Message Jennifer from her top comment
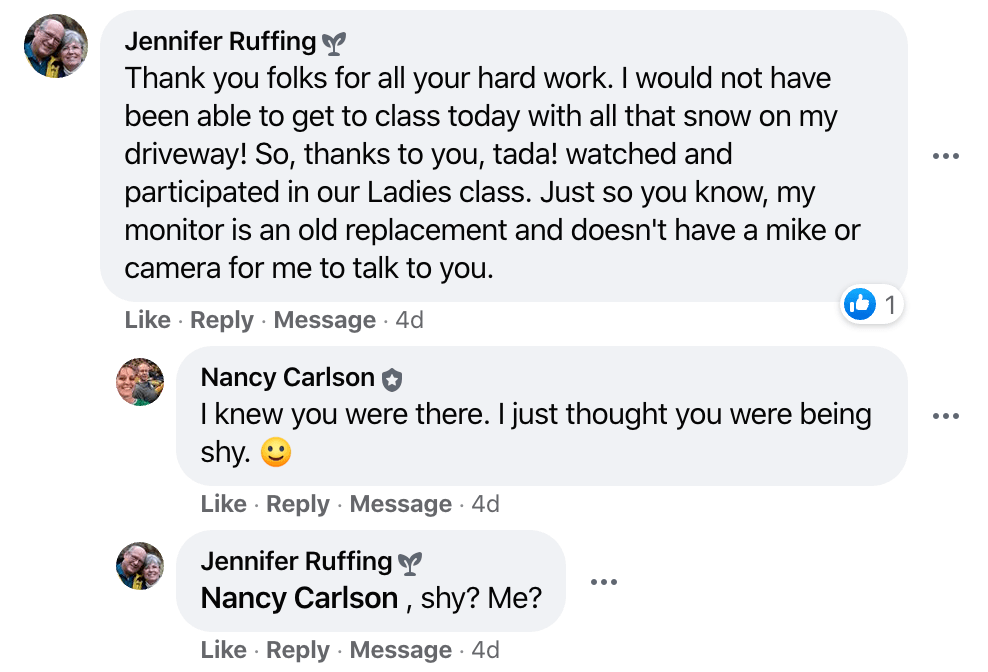This screenshot has height=672, width=988. point(324,320)
